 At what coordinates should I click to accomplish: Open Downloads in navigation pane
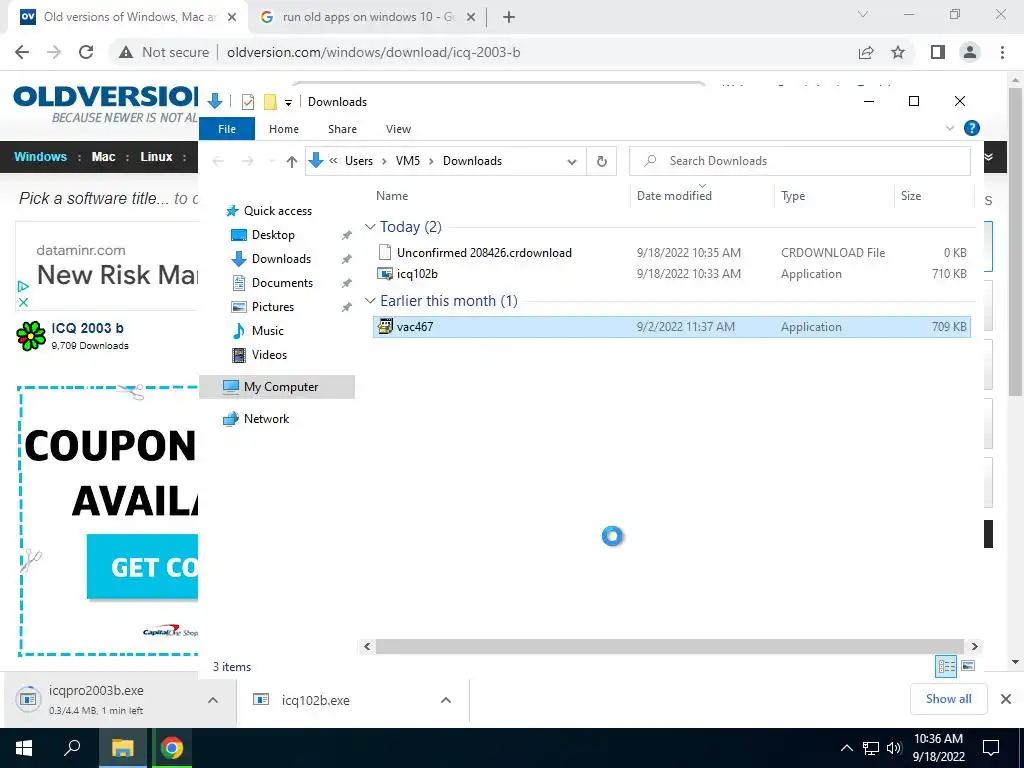tap(281, 259)
